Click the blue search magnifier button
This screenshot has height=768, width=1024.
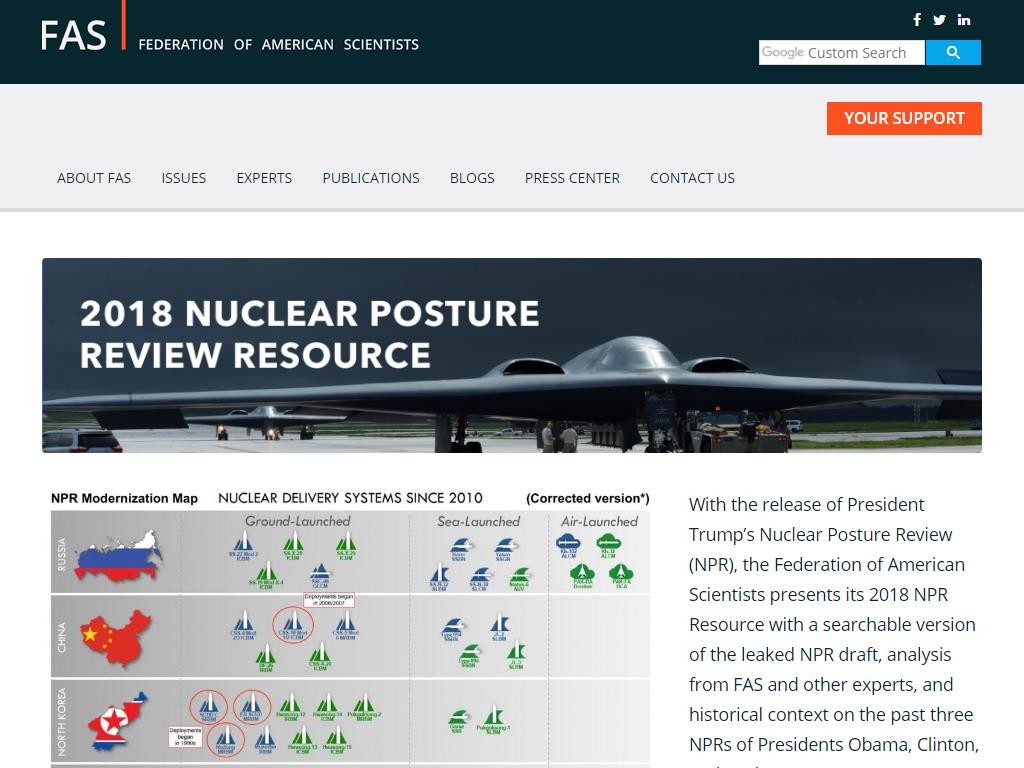953,52
